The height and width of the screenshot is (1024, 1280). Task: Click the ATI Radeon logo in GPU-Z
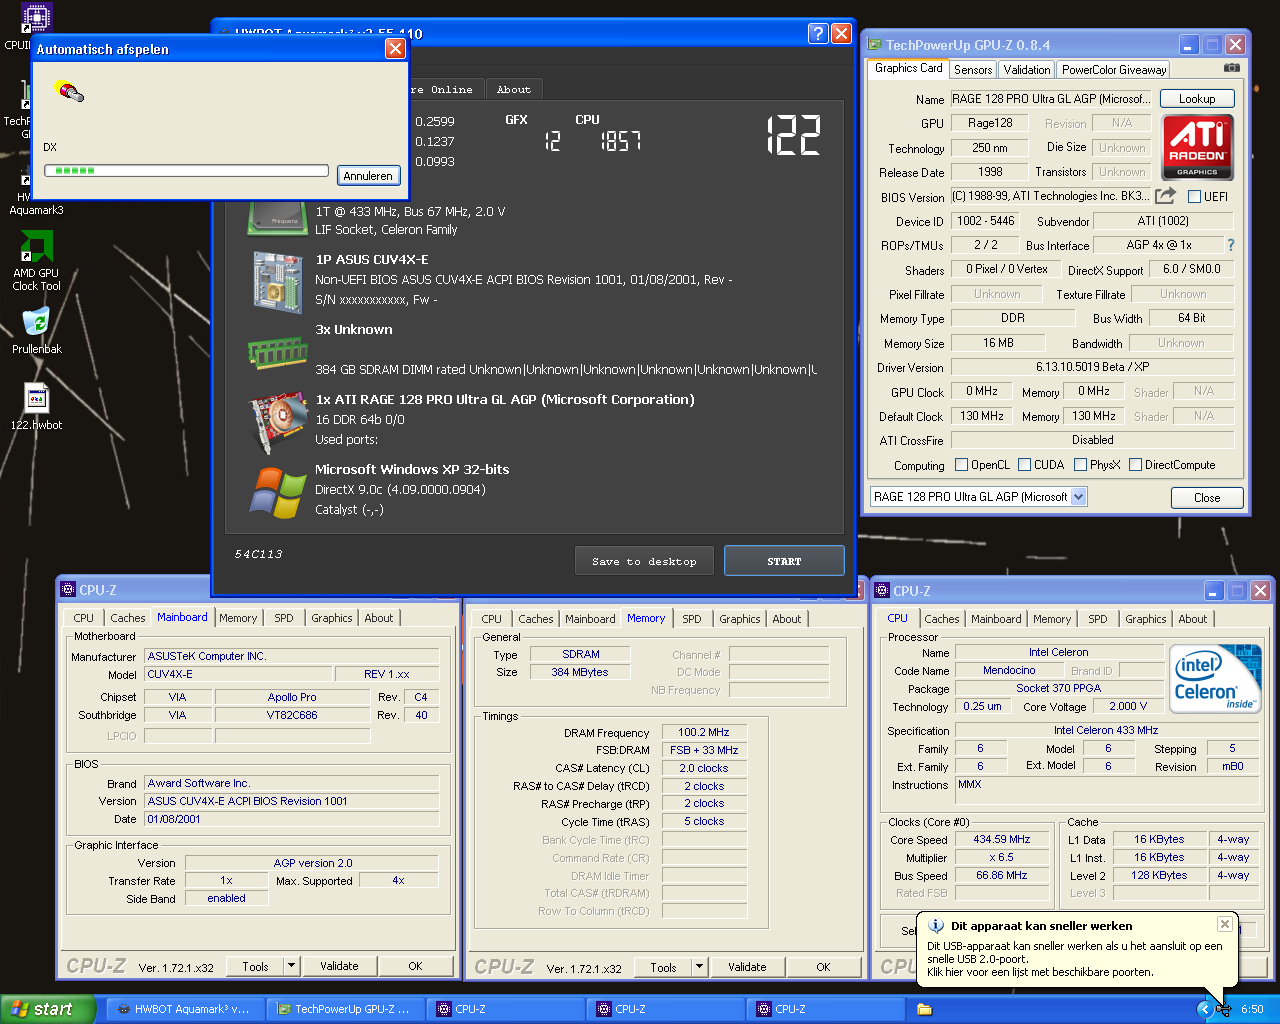(x=1197, y=146)
